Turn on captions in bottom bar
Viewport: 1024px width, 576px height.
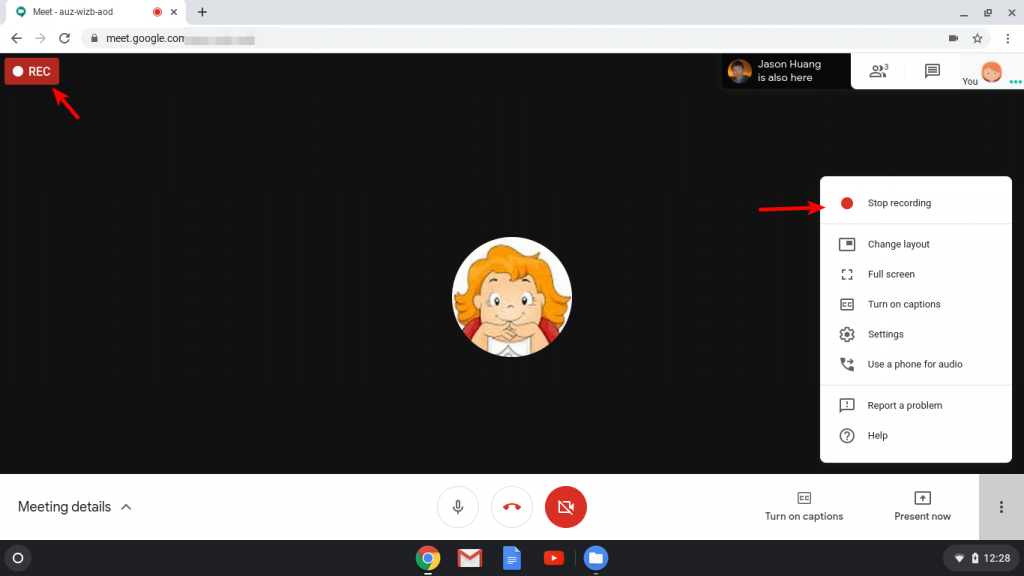pos(804,507)
